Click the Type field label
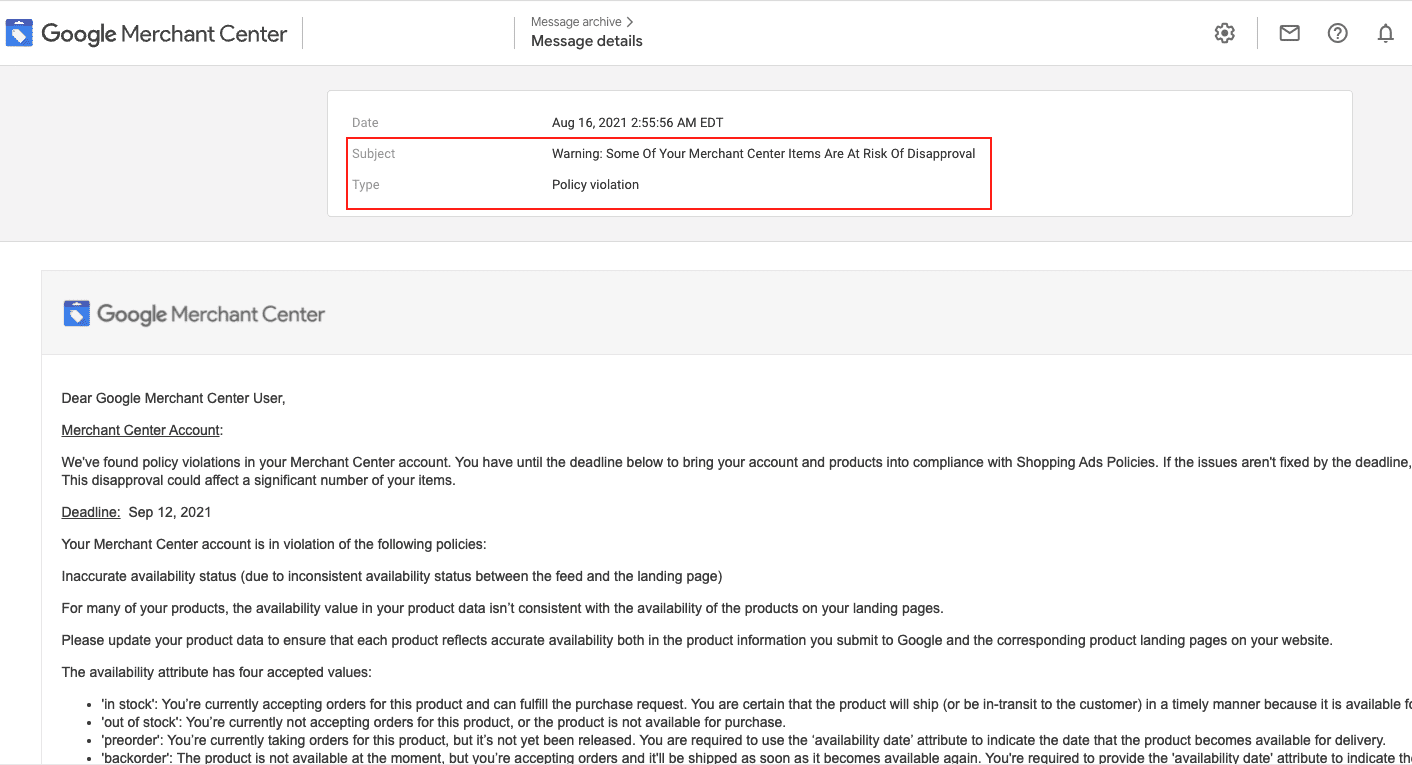 pyautogui.click(x=366, y=185)
